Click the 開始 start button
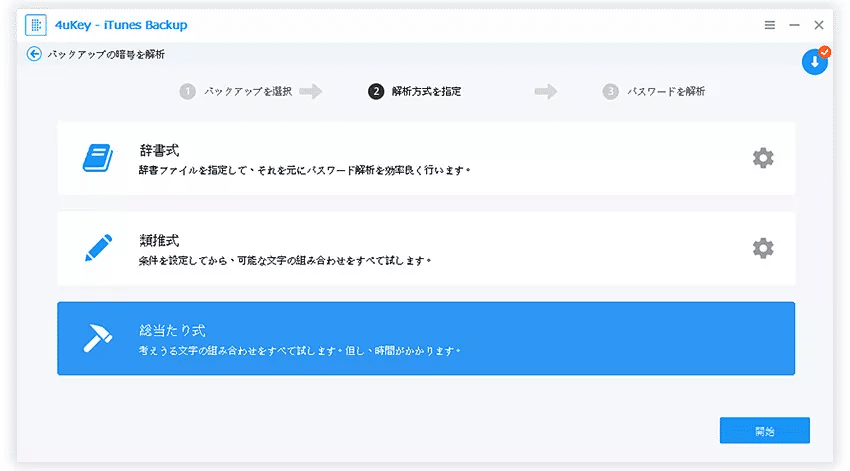 (764, 430)
